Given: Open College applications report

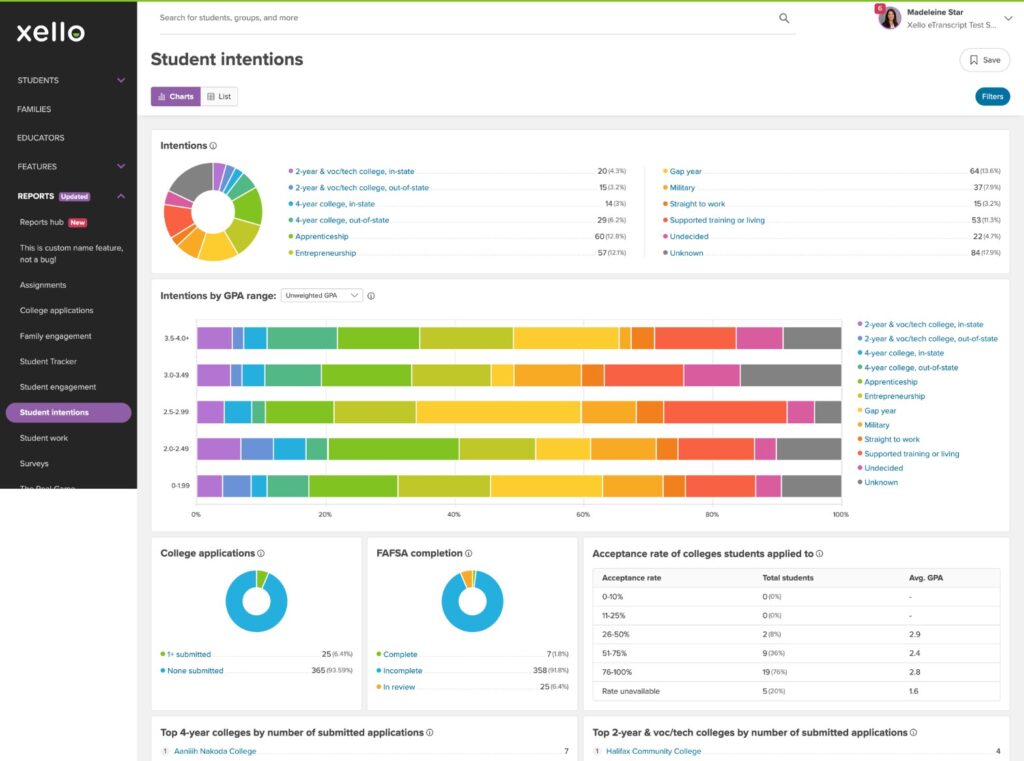Looking at the screenshot, I should point(56,310).
